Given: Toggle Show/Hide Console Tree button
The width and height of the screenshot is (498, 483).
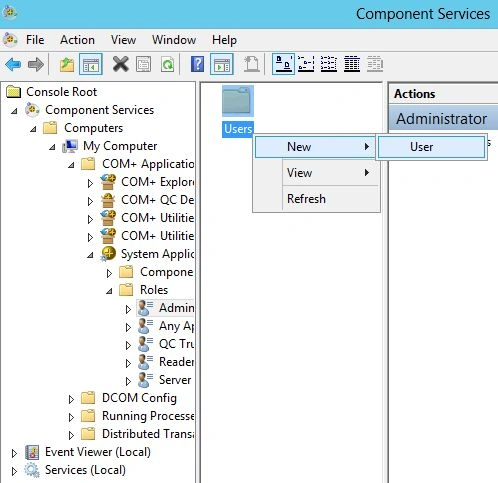Looking at the screenshot, I should click(x=91, y=64).
